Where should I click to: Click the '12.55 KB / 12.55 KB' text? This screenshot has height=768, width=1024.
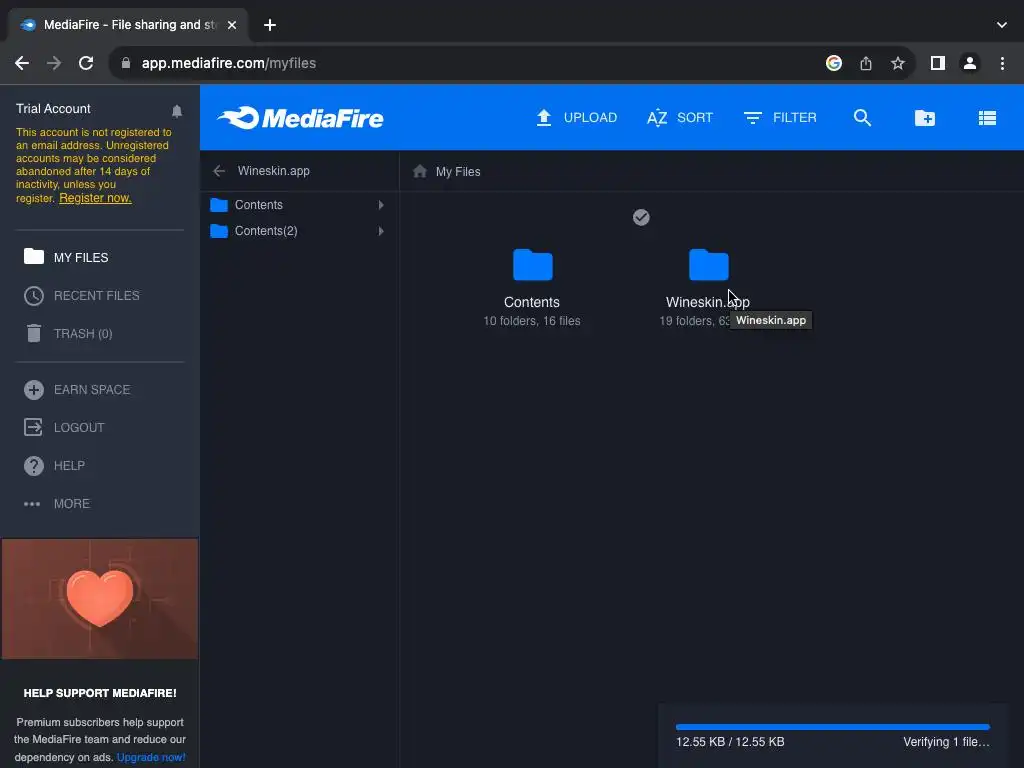point(730,742)
